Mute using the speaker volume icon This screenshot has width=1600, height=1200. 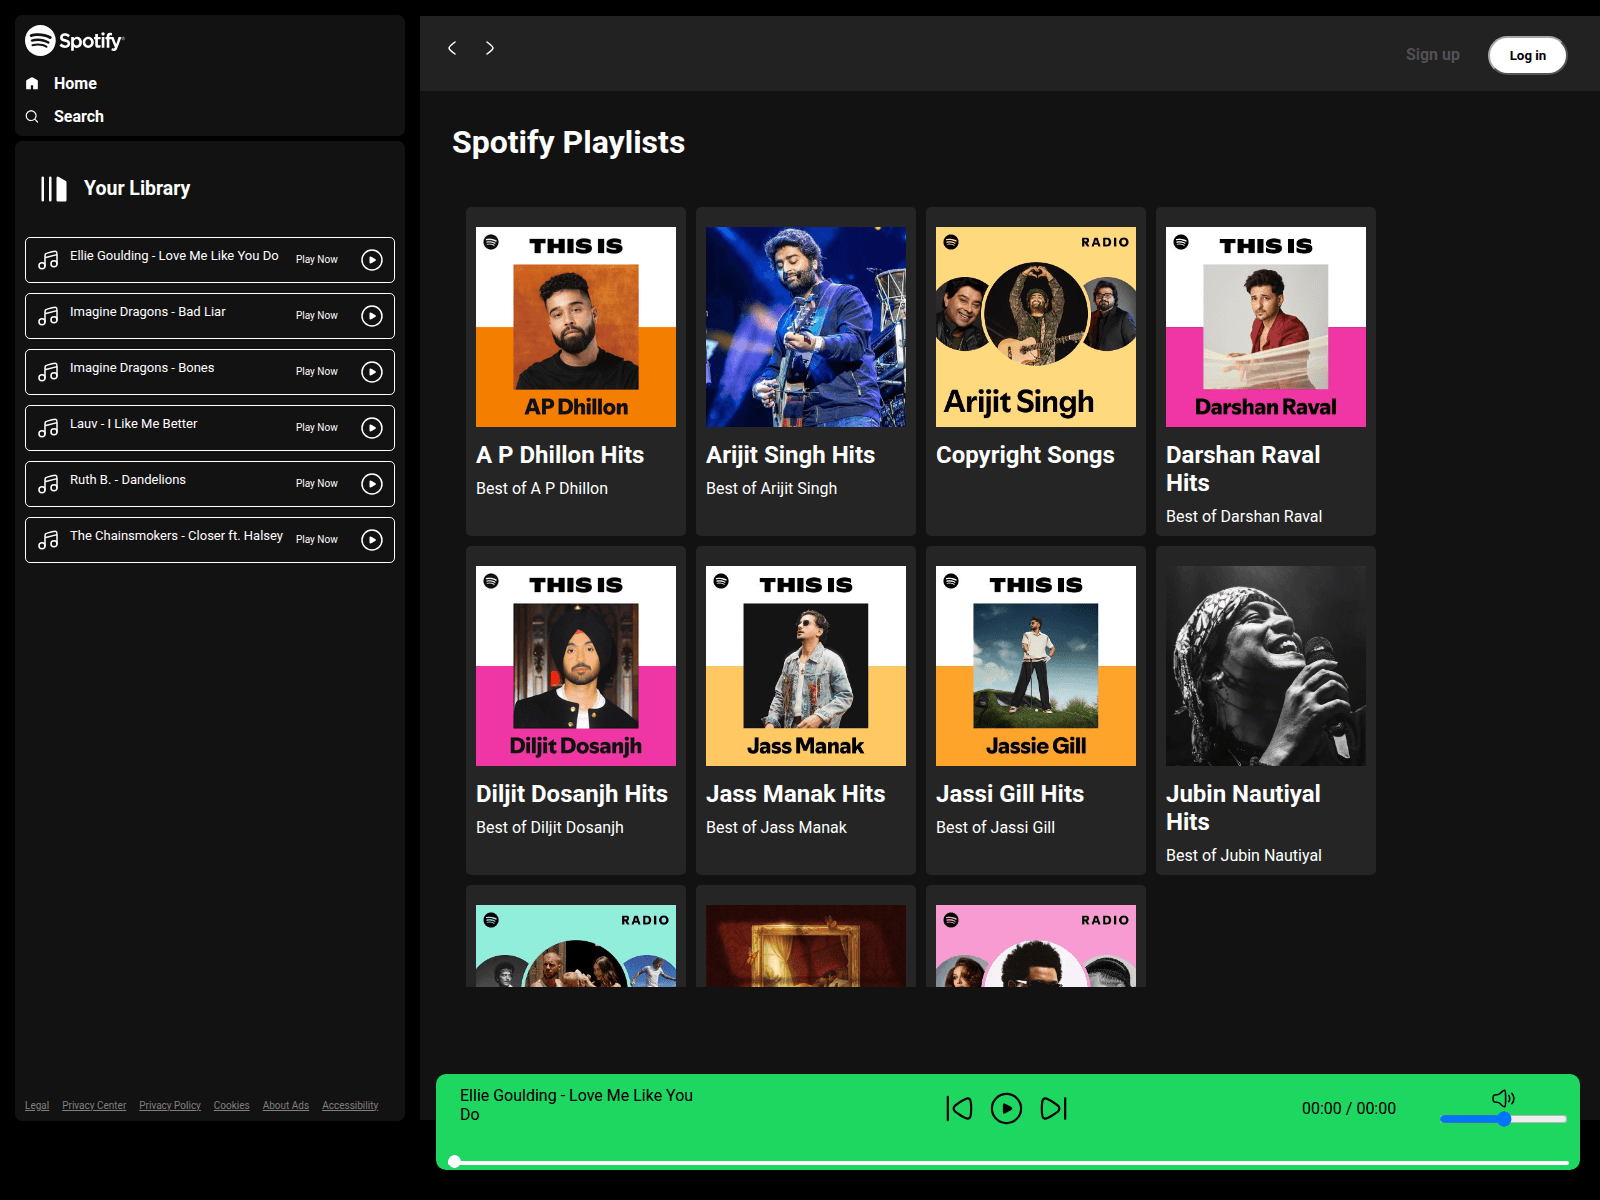(x=1503, y=1098)
